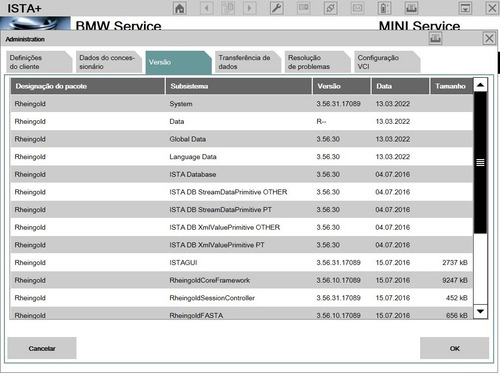Select the 'Data' subsystem cell in second row
Screen dimensions: 500x376
pyautogui.click(x=177, y=122)
